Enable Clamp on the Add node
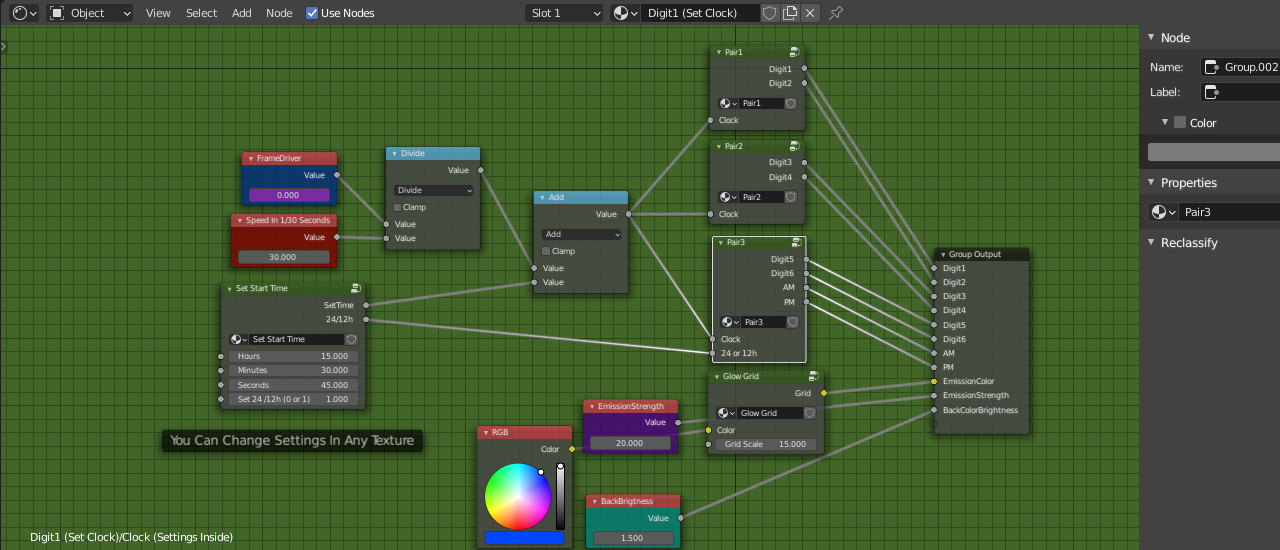Viewport: 1280px width, 550px height. click(546, 251)
